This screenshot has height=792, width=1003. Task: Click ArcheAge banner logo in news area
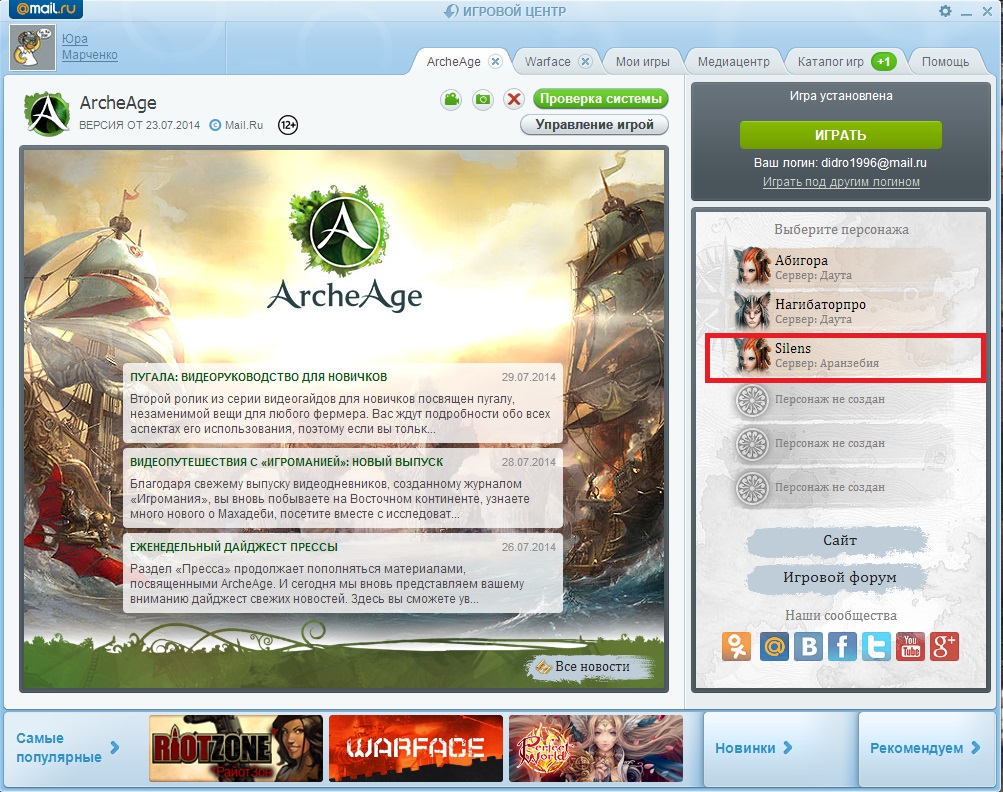click(x=344, y=248)
